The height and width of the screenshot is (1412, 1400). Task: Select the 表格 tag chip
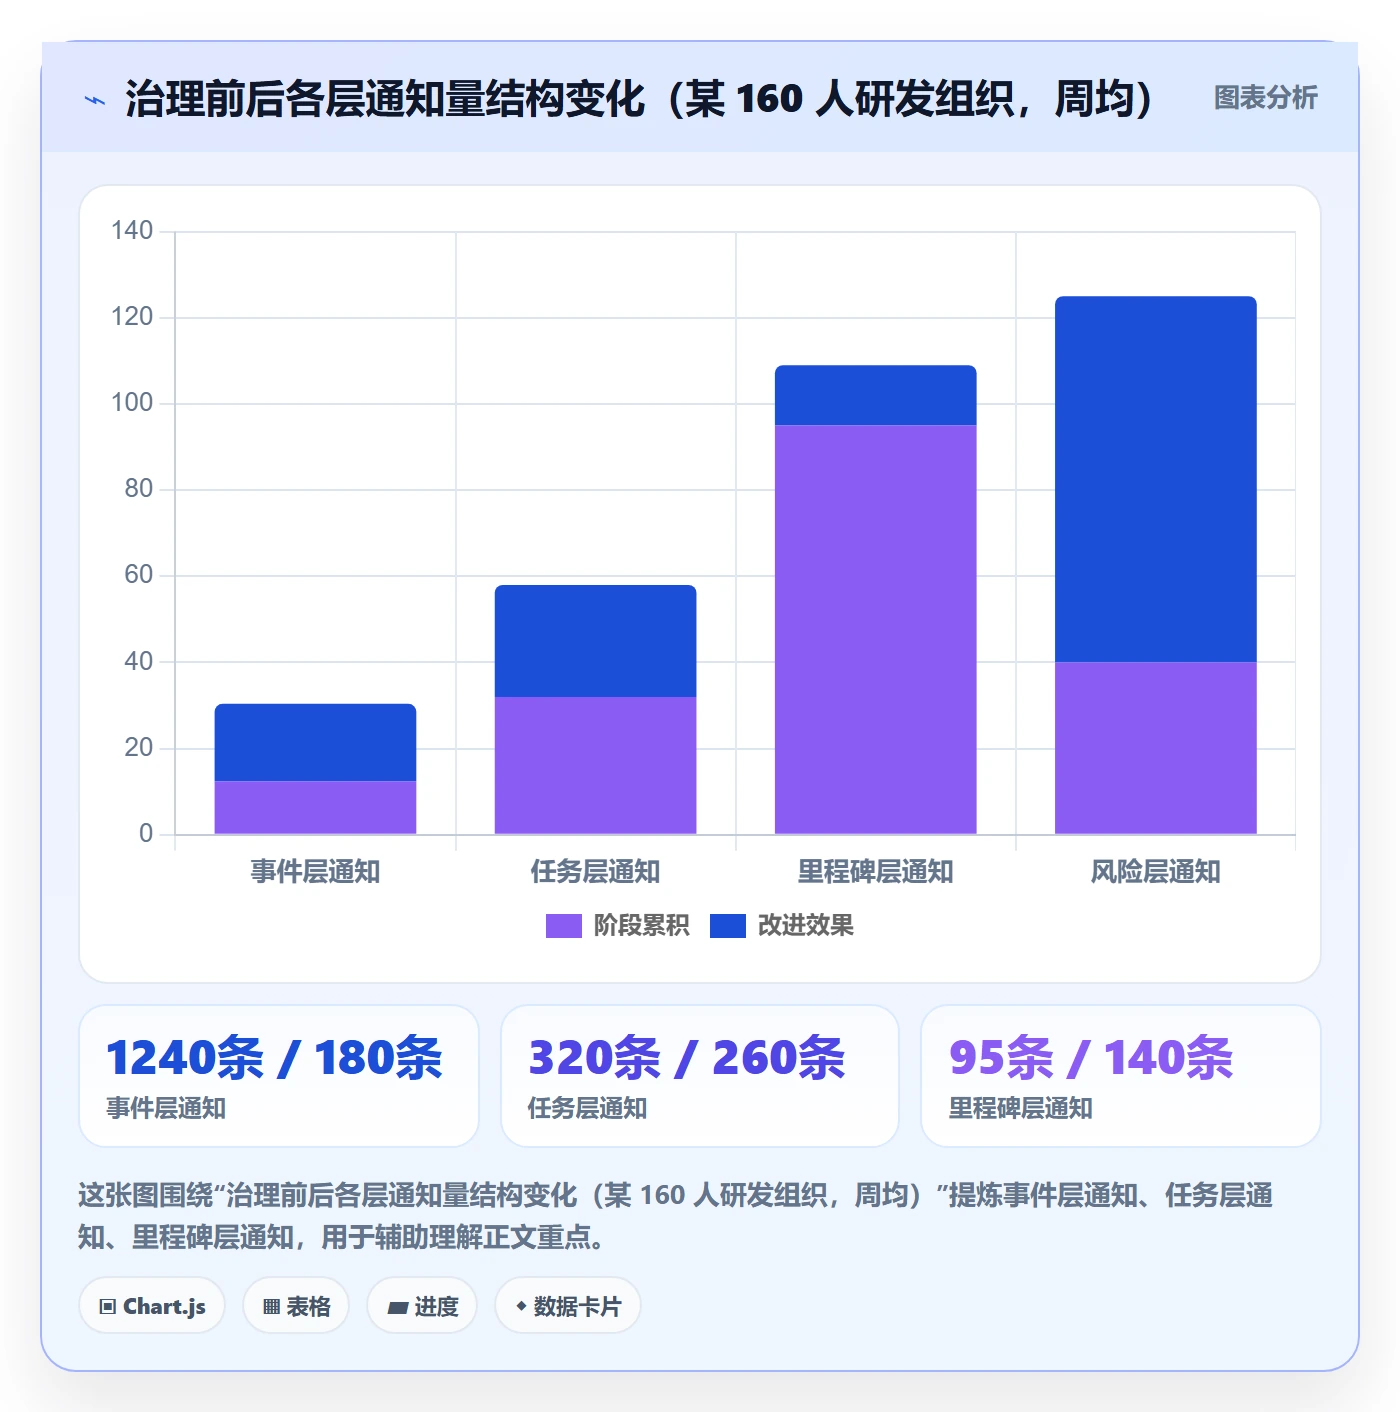click(296, 1306)
